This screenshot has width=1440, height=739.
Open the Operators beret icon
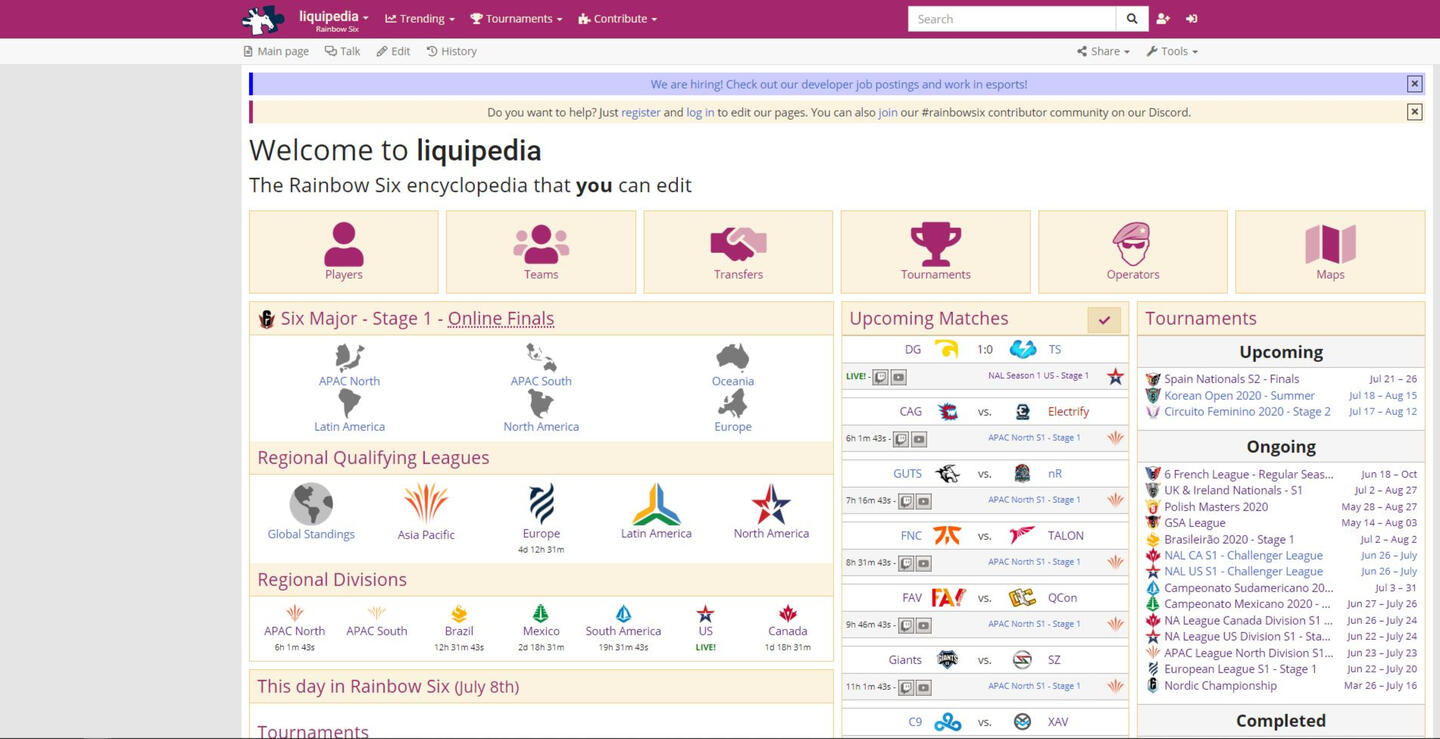(x=1132, y=243)
